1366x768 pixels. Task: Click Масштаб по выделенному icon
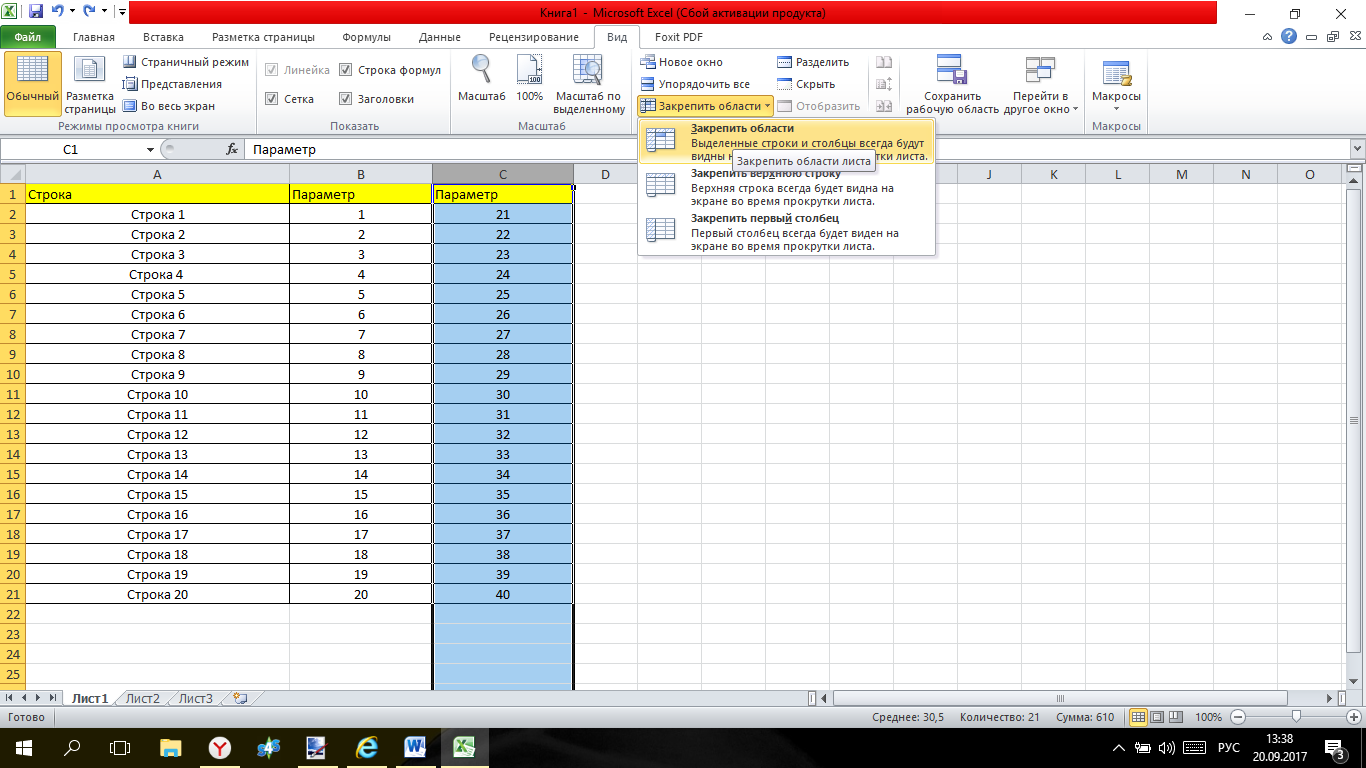(588, 71)
